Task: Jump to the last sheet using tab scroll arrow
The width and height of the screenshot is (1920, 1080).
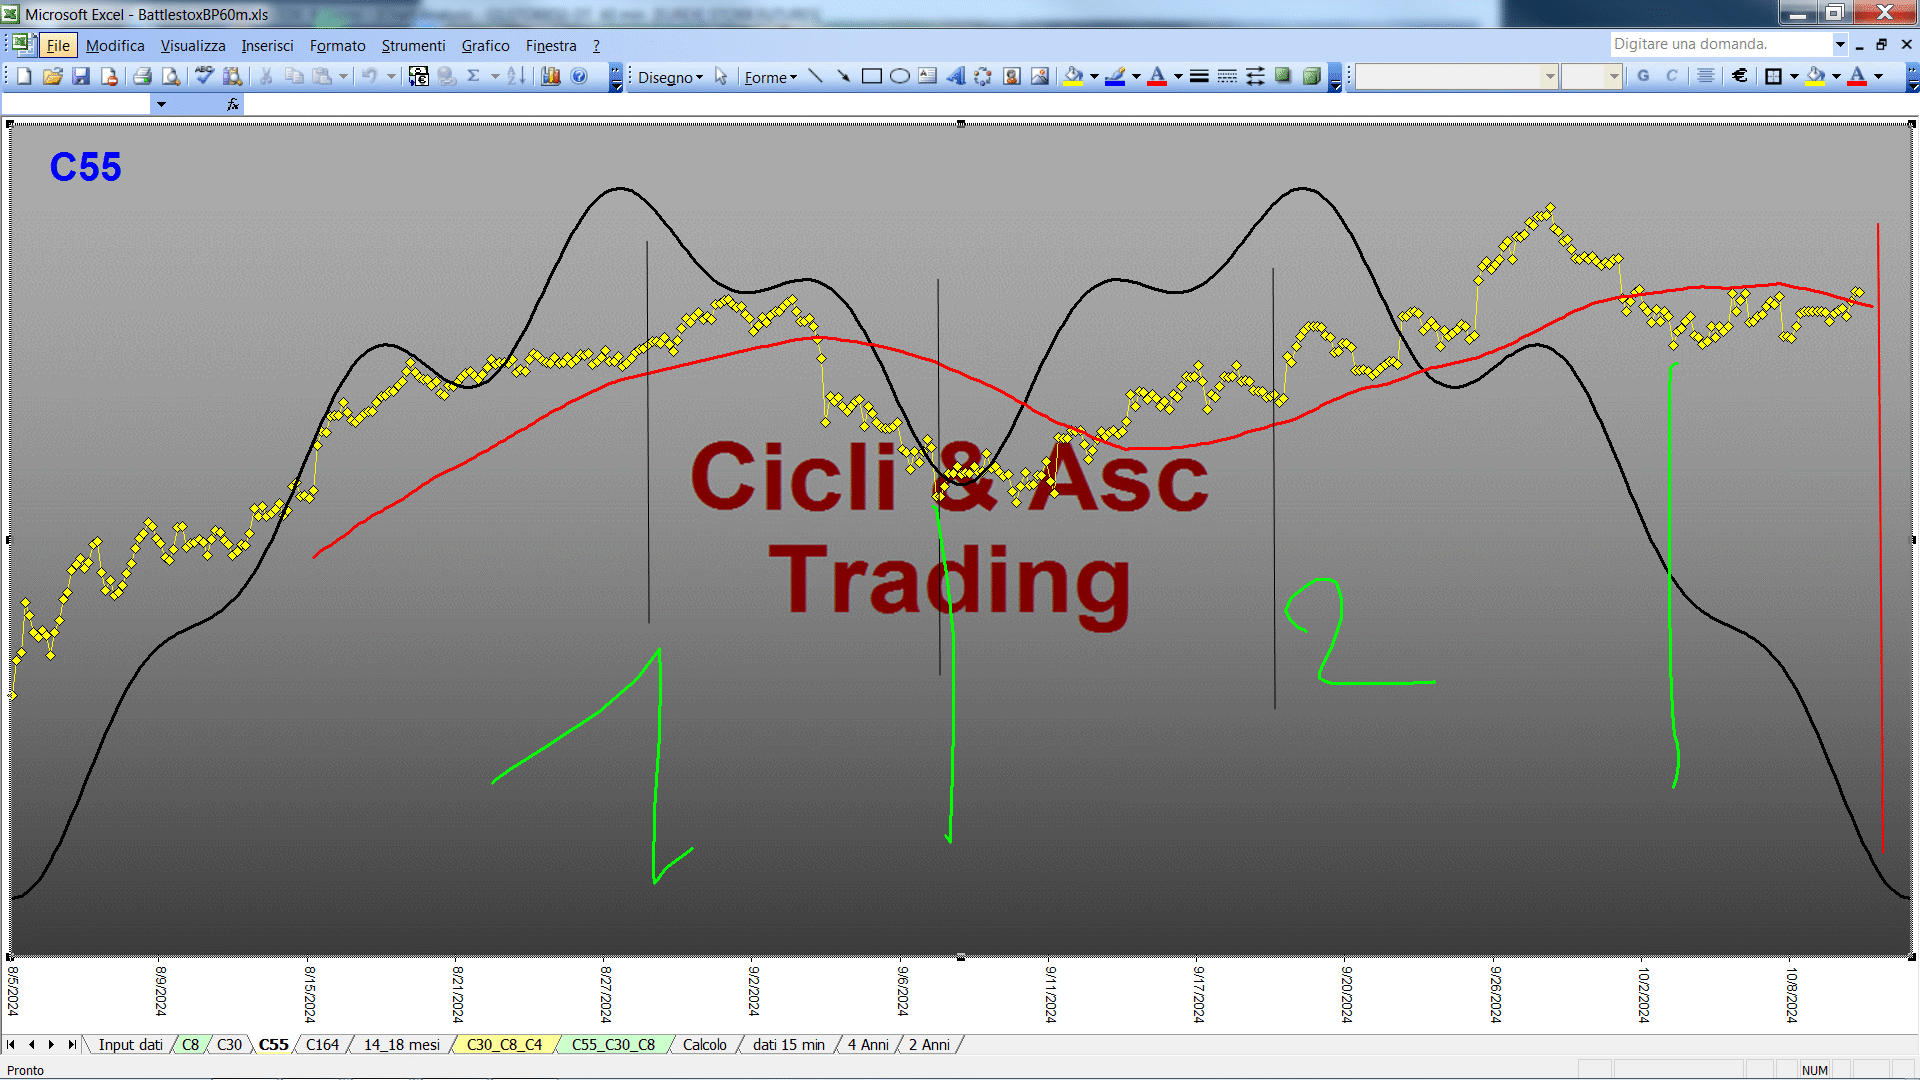Action: 72,1045
